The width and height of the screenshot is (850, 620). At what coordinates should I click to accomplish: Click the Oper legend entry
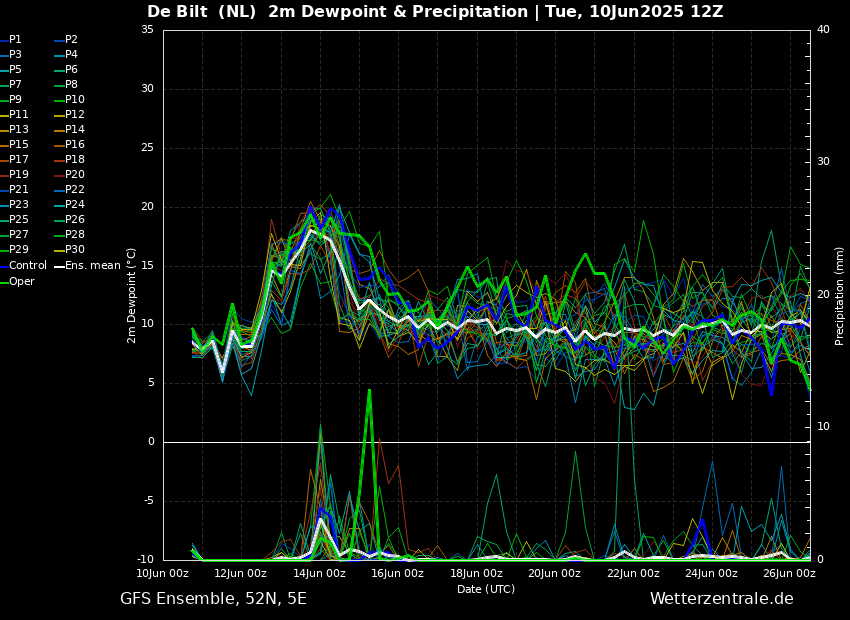click(22, 281)
